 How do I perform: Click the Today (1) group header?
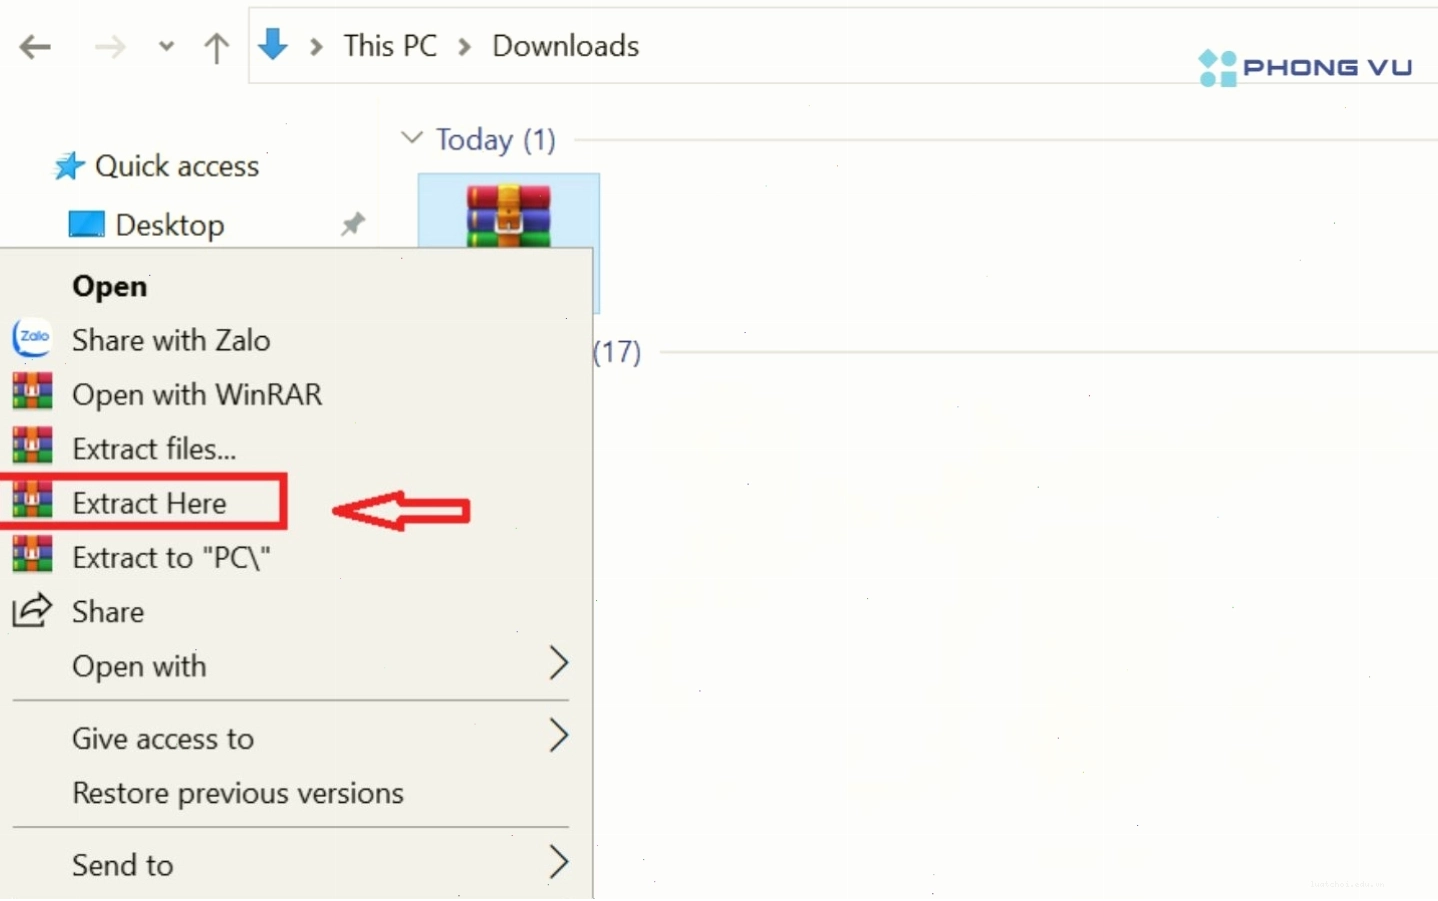(495, 139)
